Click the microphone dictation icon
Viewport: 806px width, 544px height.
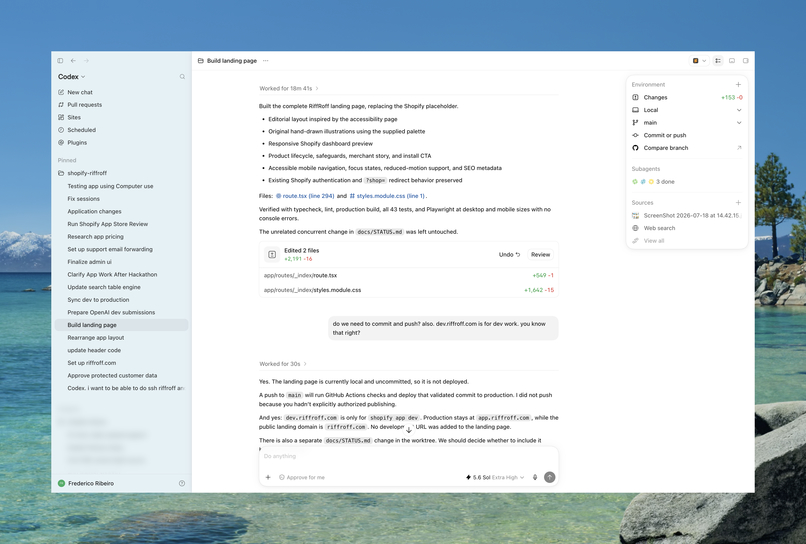point(535,477)
